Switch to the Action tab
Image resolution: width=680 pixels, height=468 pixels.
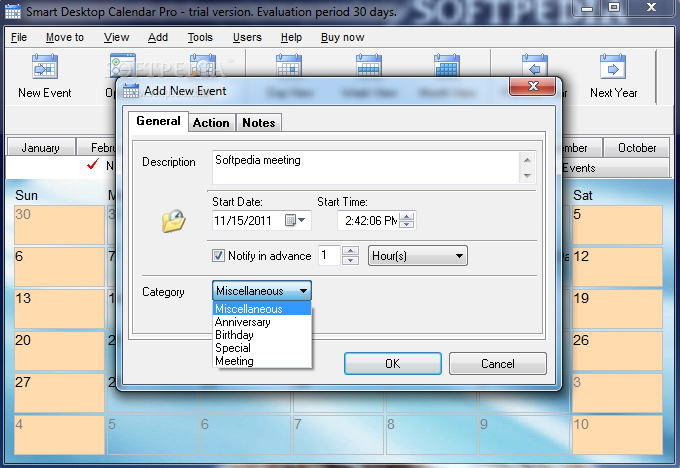click(x=211, y=123)
